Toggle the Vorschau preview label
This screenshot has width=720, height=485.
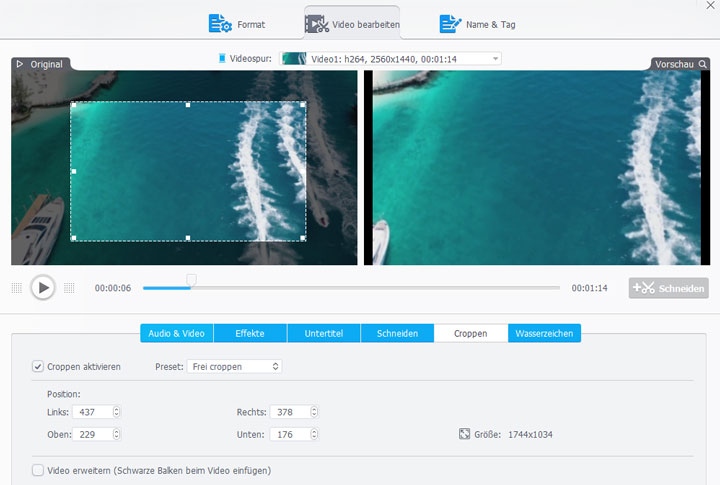(x=678, y=64)
